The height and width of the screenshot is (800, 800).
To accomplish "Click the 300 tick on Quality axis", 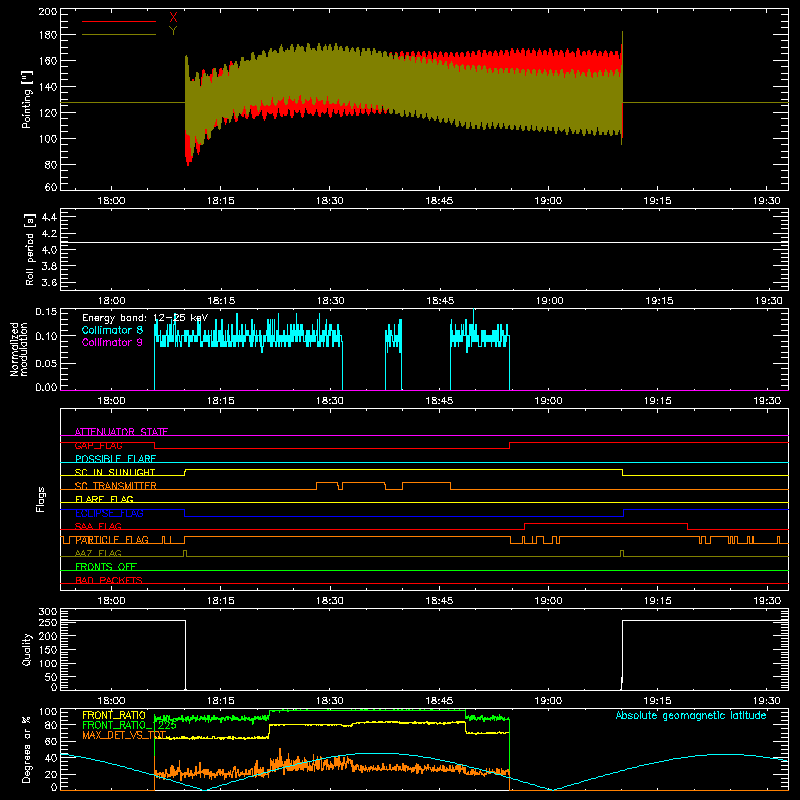I will pos(48,612).
